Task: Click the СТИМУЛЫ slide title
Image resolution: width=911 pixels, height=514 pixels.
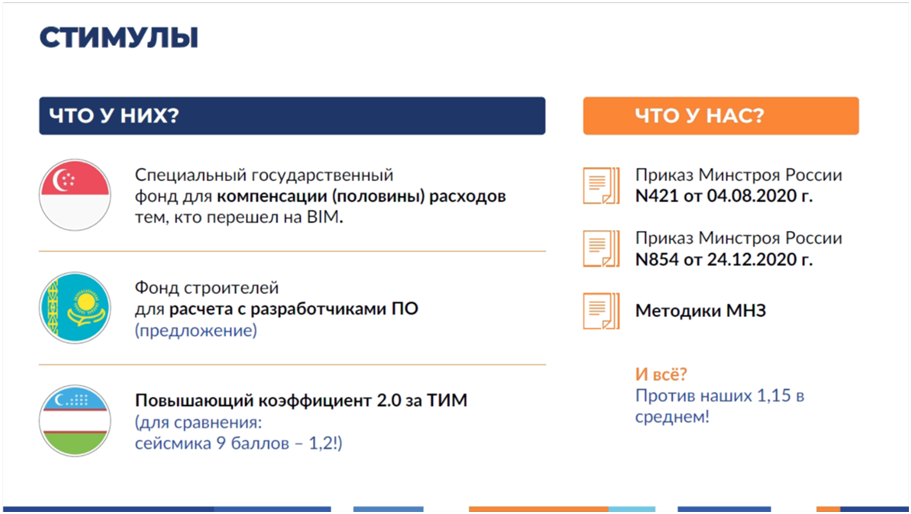Action: [x=119, y=38]
